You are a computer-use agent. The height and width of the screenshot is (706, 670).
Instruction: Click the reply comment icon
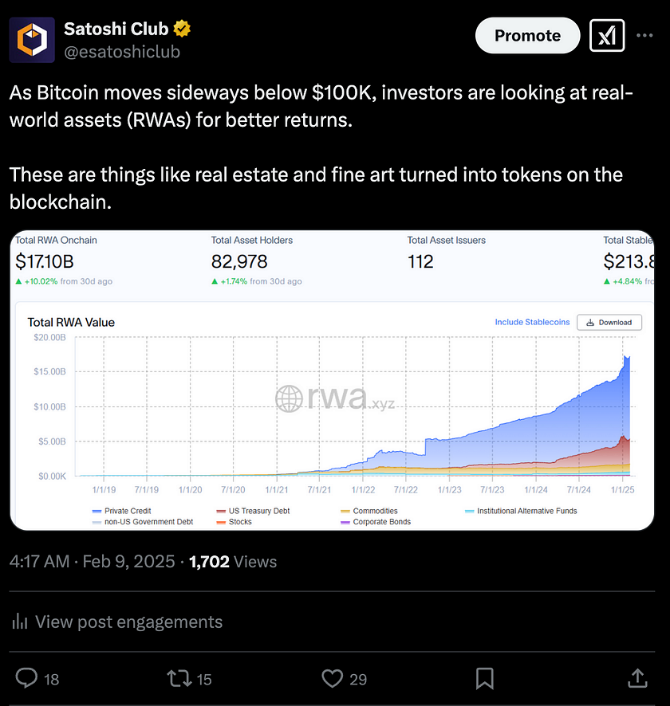[27, 679]
